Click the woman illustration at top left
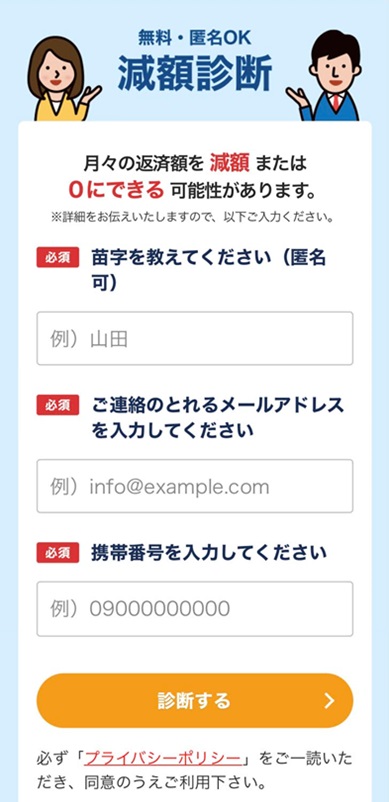Viewport: 389px width, 802px height. (63, 79)
